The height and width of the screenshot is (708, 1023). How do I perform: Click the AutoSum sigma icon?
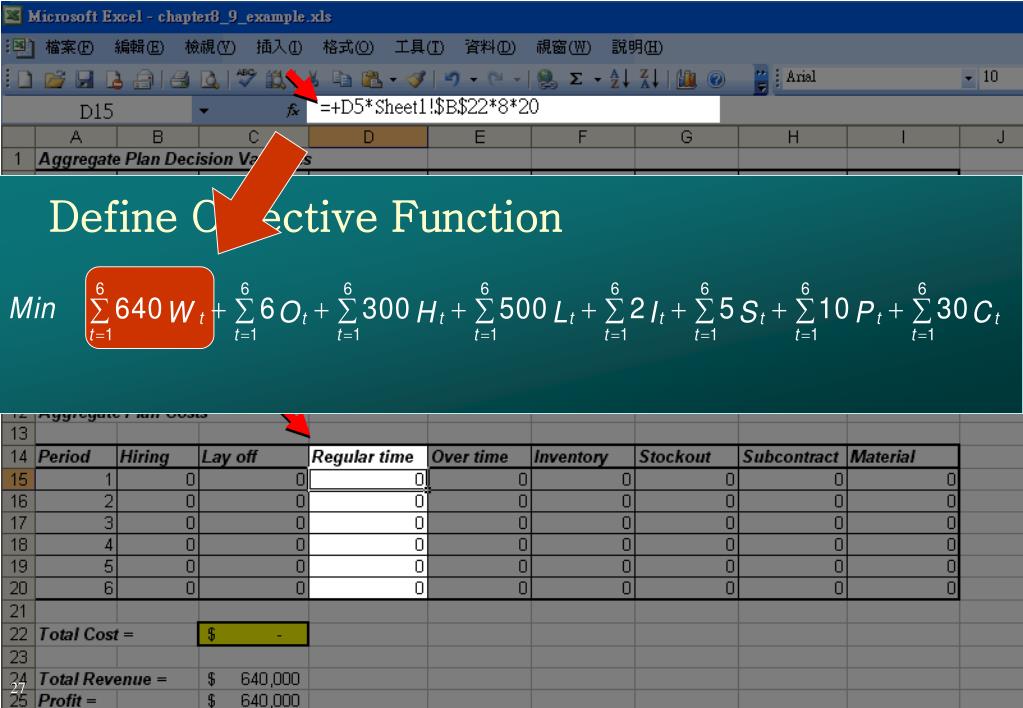(576, 77)
